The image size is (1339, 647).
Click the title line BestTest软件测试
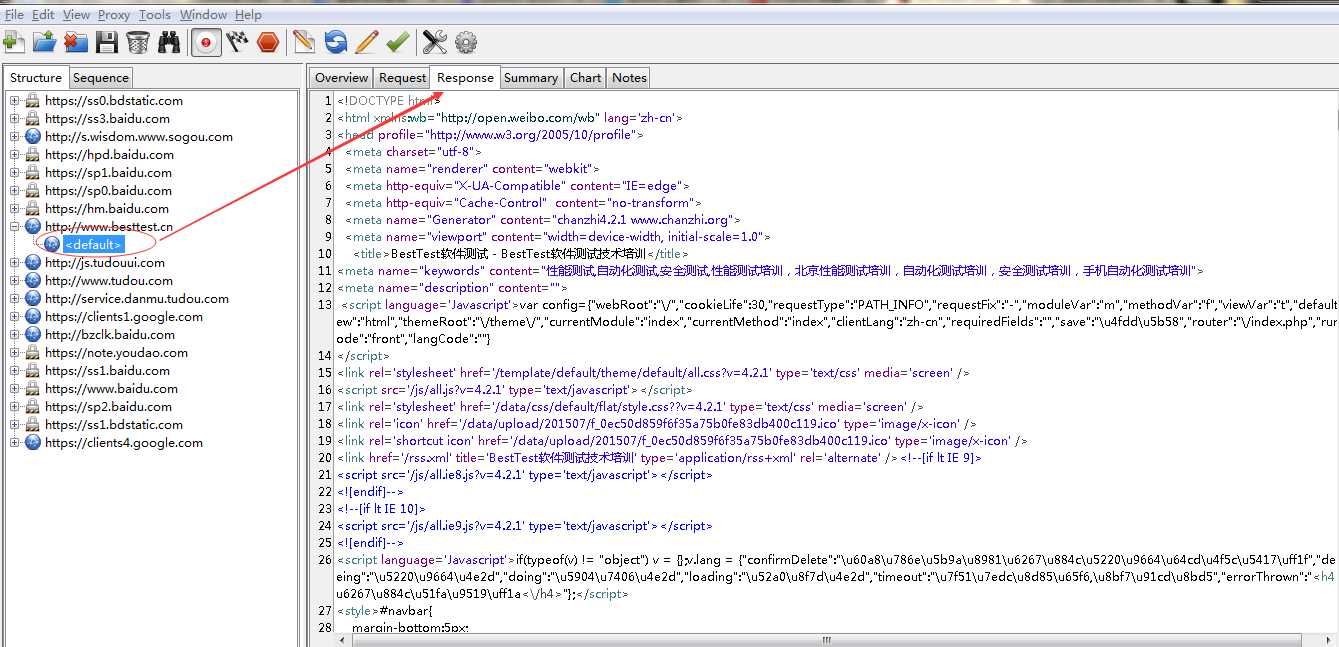point(521,254)
